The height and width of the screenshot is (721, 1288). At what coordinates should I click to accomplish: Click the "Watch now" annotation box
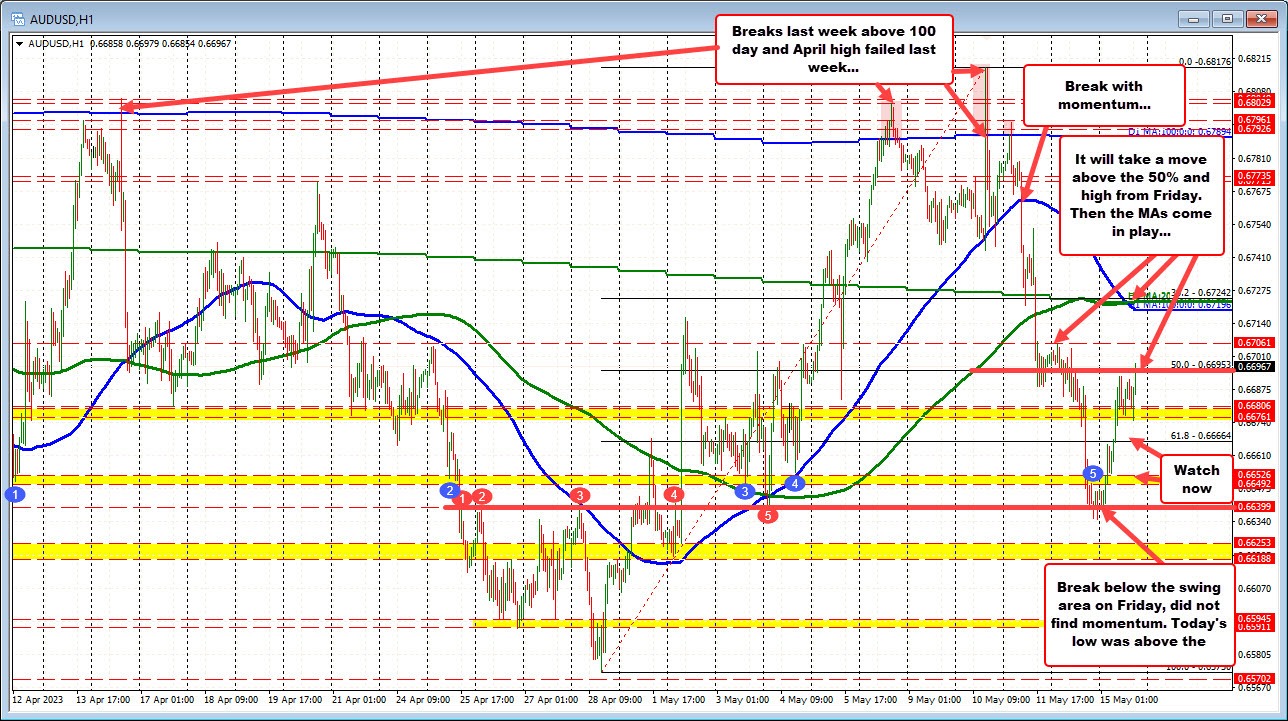coord(1196,479)
